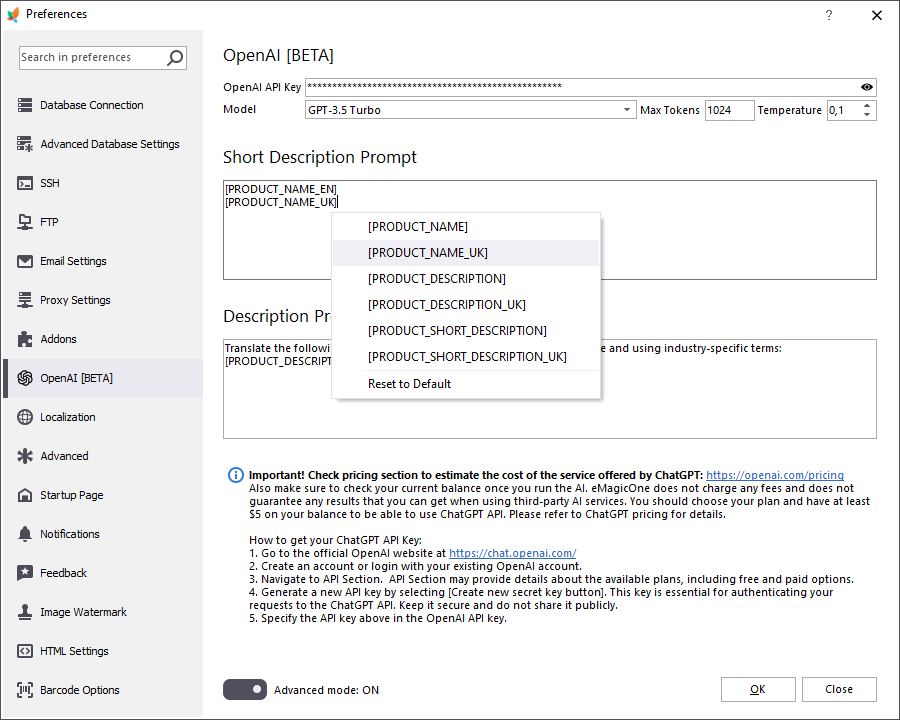
Task: Decrease Temperature with down arrow
Action: [867, 115]
